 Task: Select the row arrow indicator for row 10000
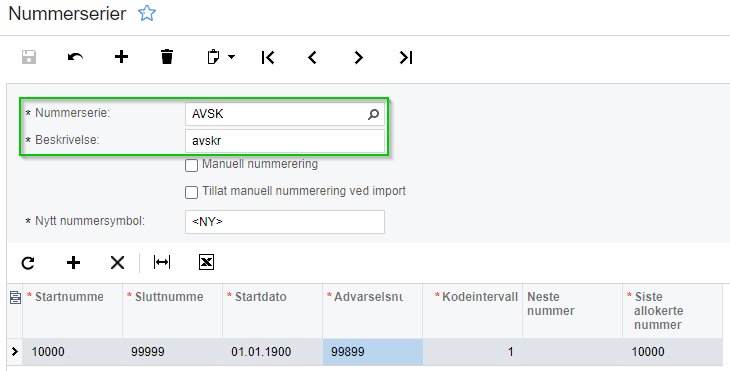pos(15,351)
